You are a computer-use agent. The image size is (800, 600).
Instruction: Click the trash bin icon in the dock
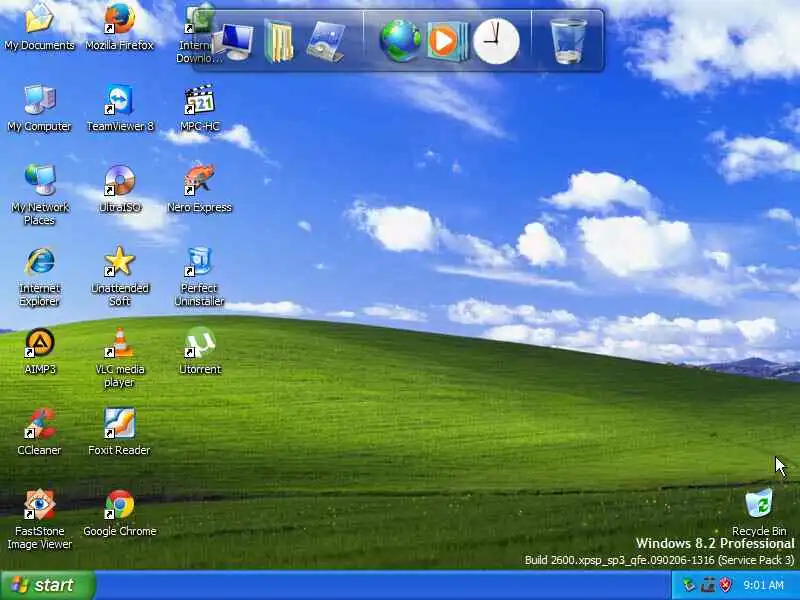pos(568,41)
